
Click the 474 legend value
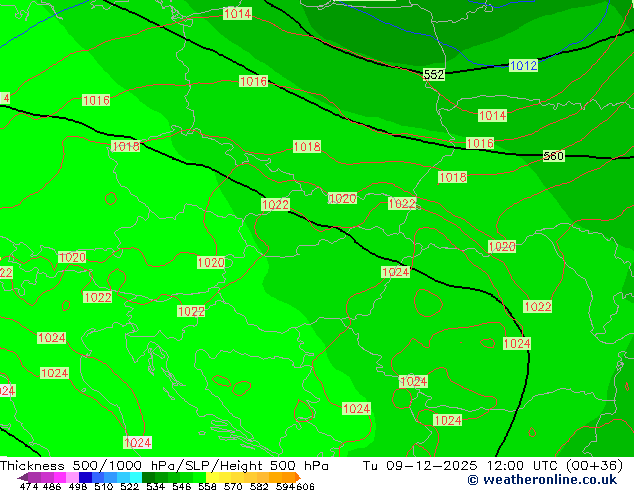point(29,486)
